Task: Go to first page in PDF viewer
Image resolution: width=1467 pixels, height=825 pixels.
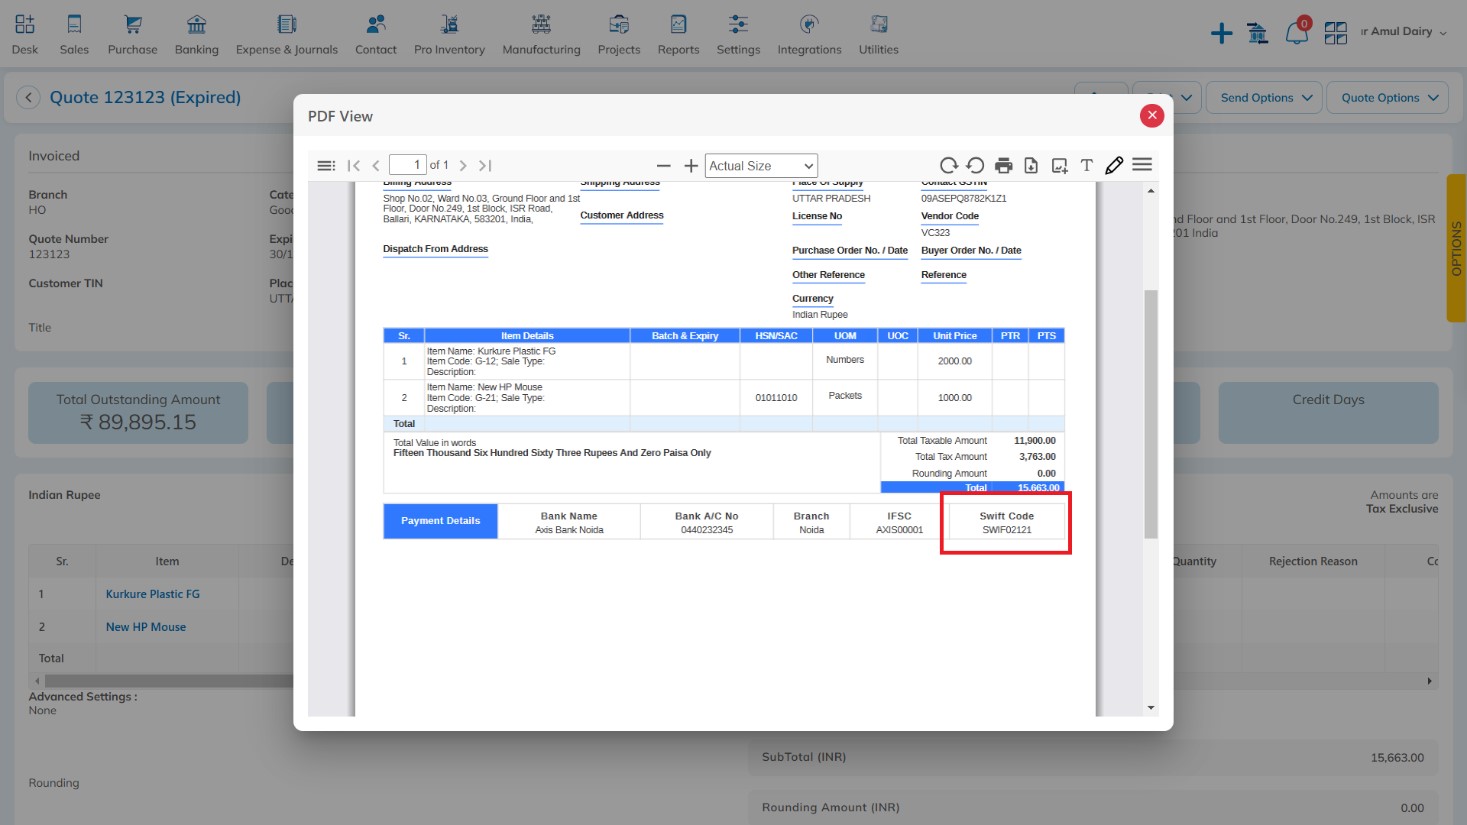Action: [x=353, y=165]
